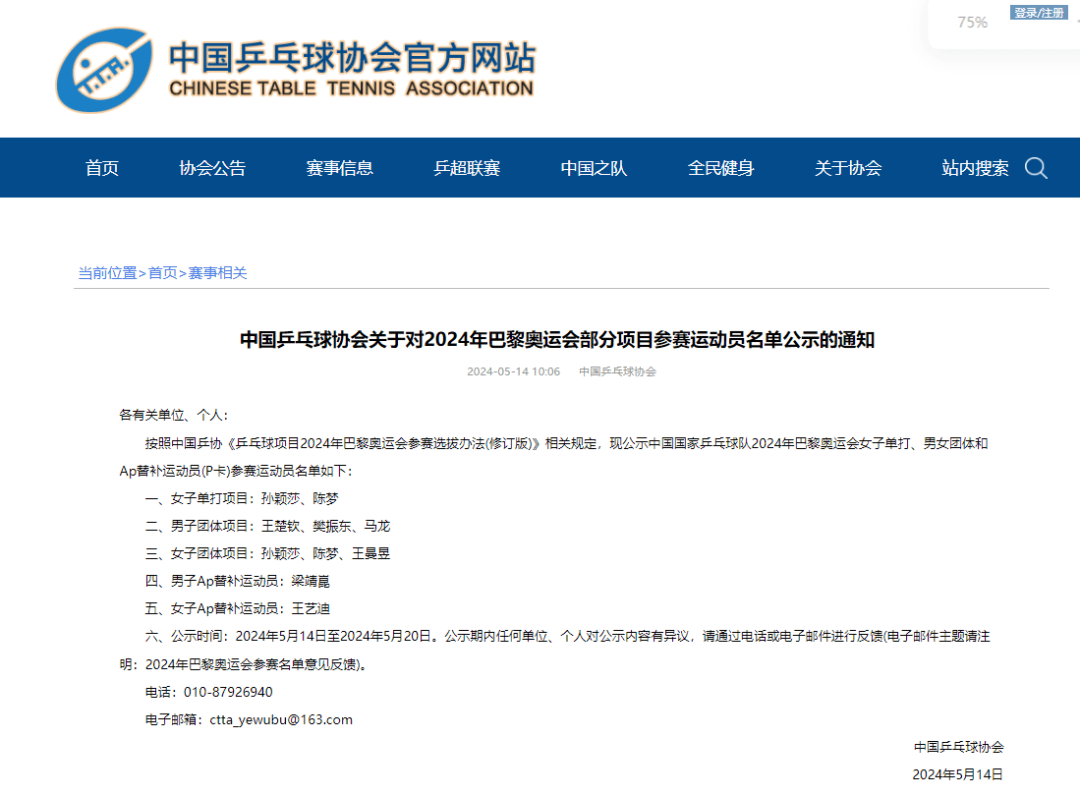This screenshot has width=1080, height=796.
Task: Select the 首页 navigation item
Action: point(101,168)
